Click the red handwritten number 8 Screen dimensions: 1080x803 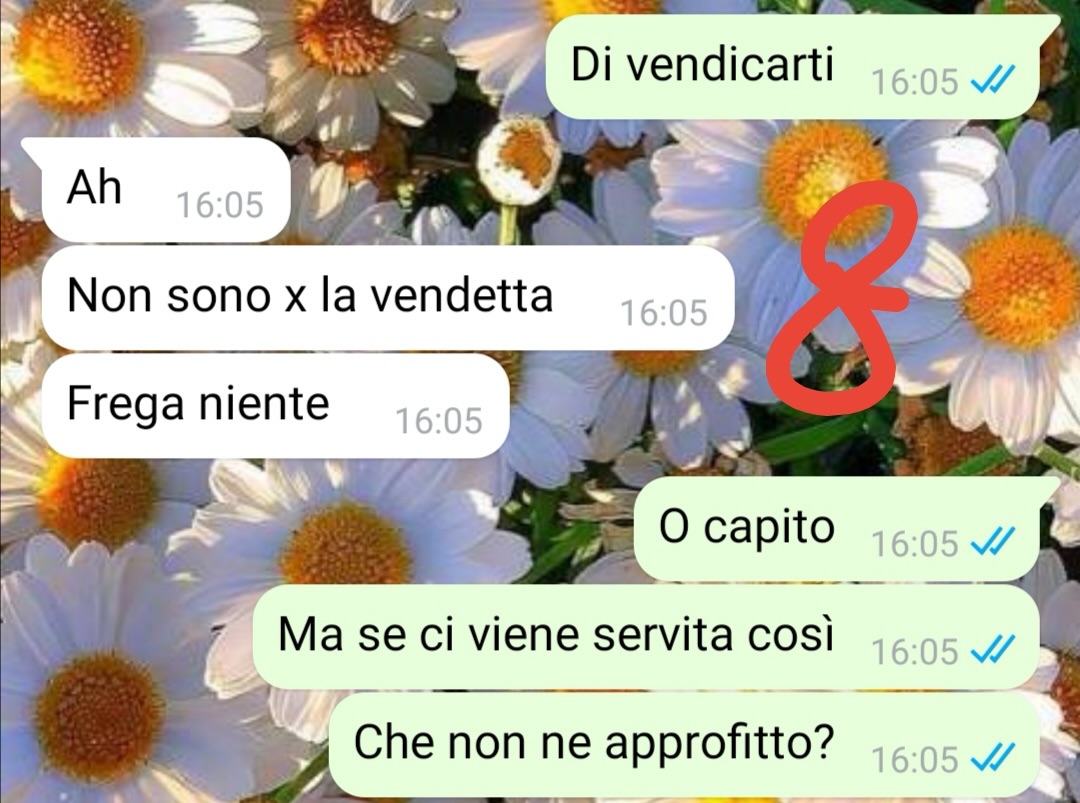[x=843, y=298]
